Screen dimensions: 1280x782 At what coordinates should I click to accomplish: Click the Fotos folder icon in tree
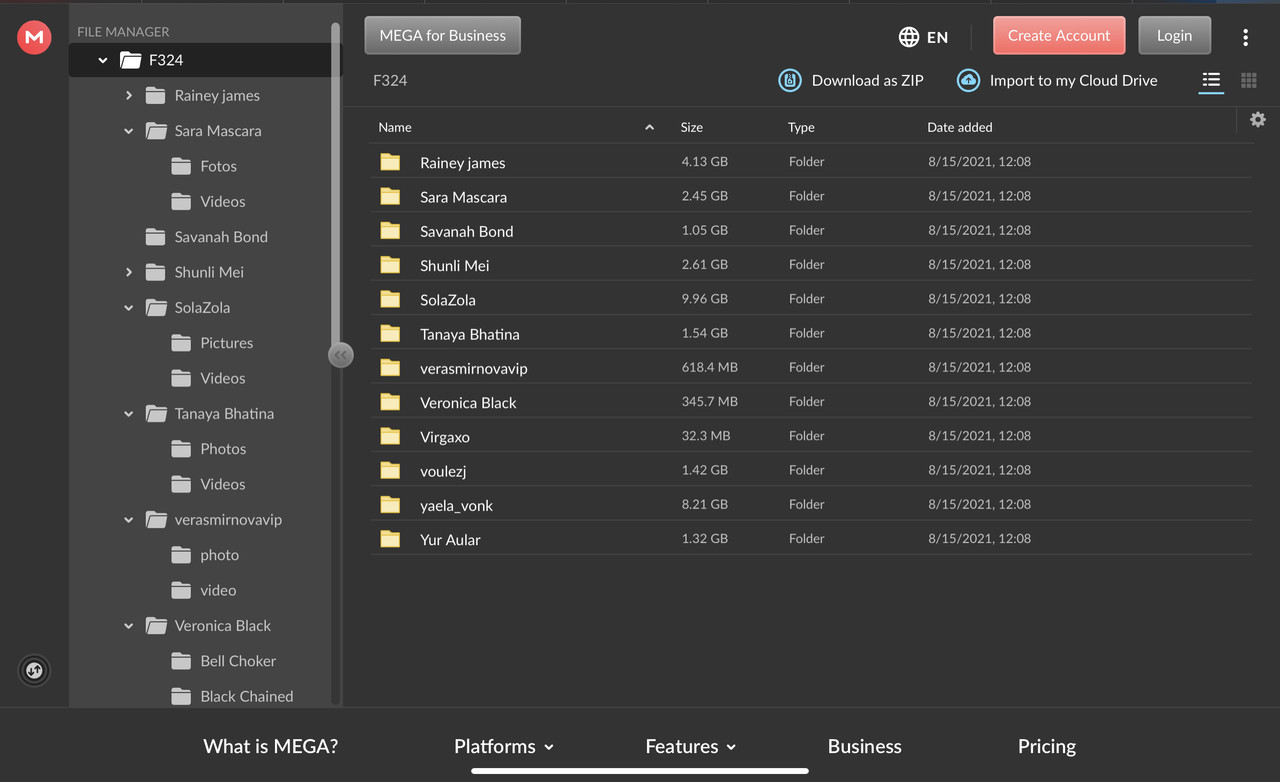click(181, 166)
